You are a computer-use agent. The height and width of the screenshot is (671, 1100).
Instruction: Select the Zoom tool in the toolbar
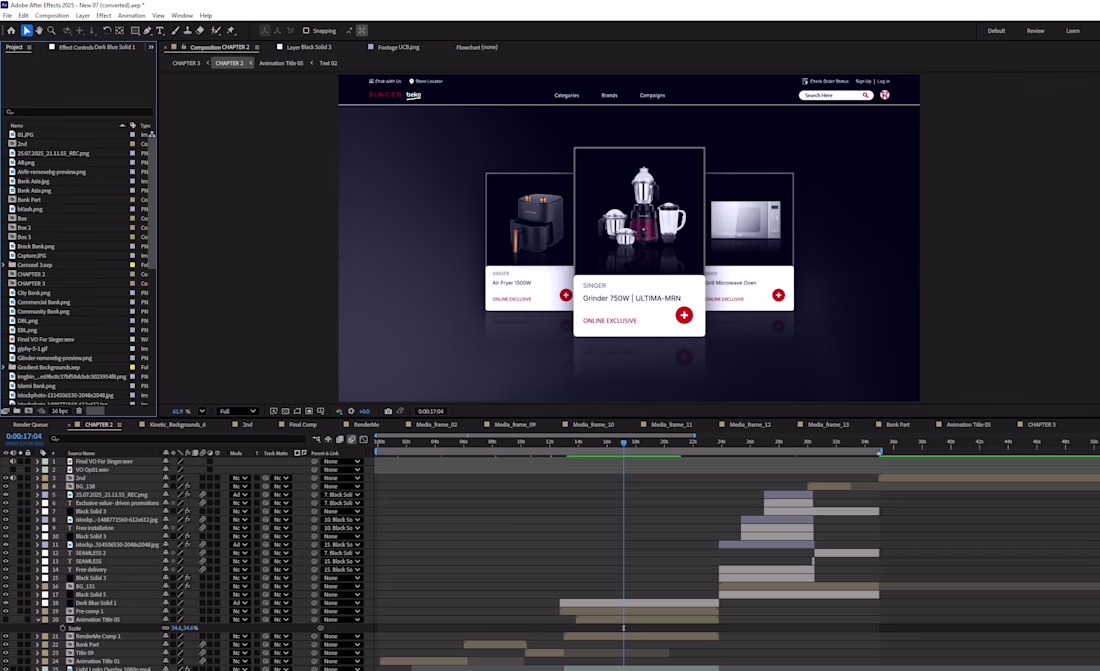[x=52, y=31]
